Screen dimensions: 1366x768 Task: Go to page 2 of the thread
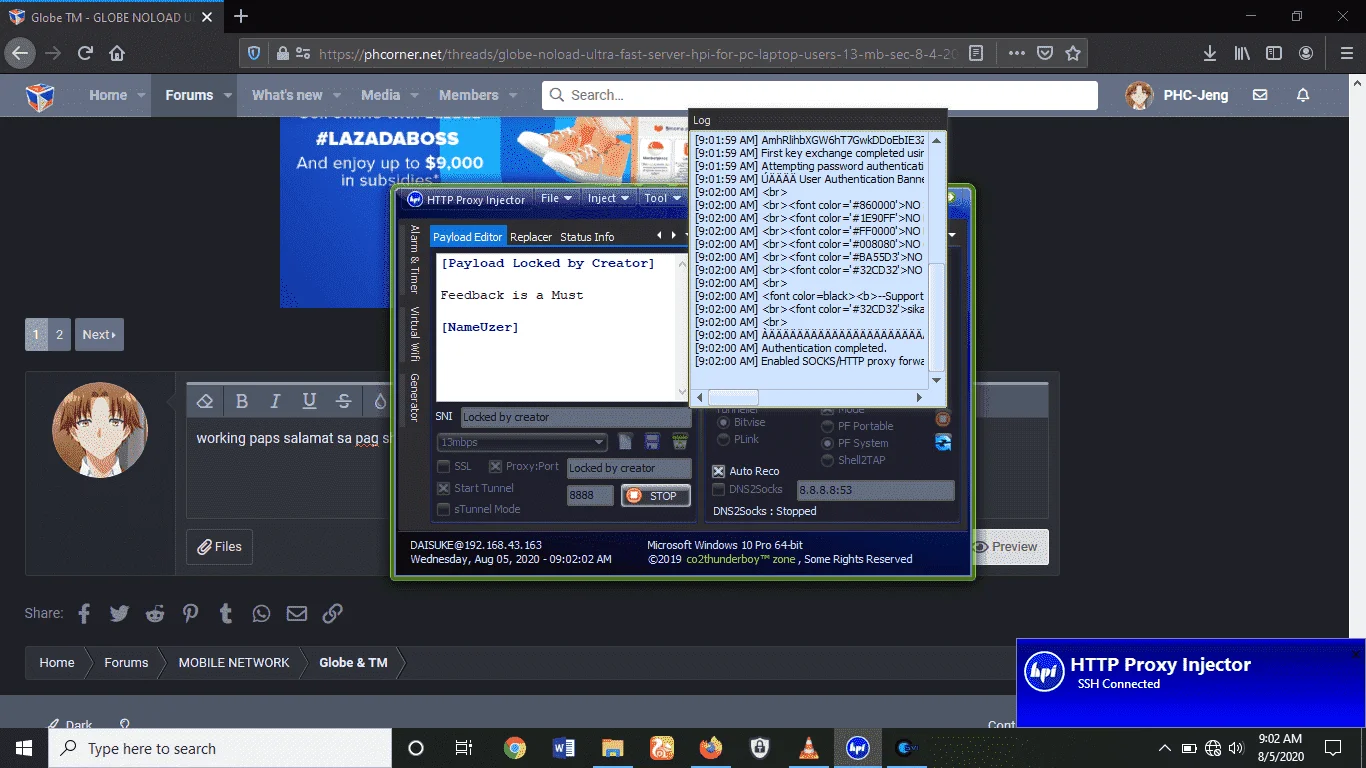coord(60,335)
